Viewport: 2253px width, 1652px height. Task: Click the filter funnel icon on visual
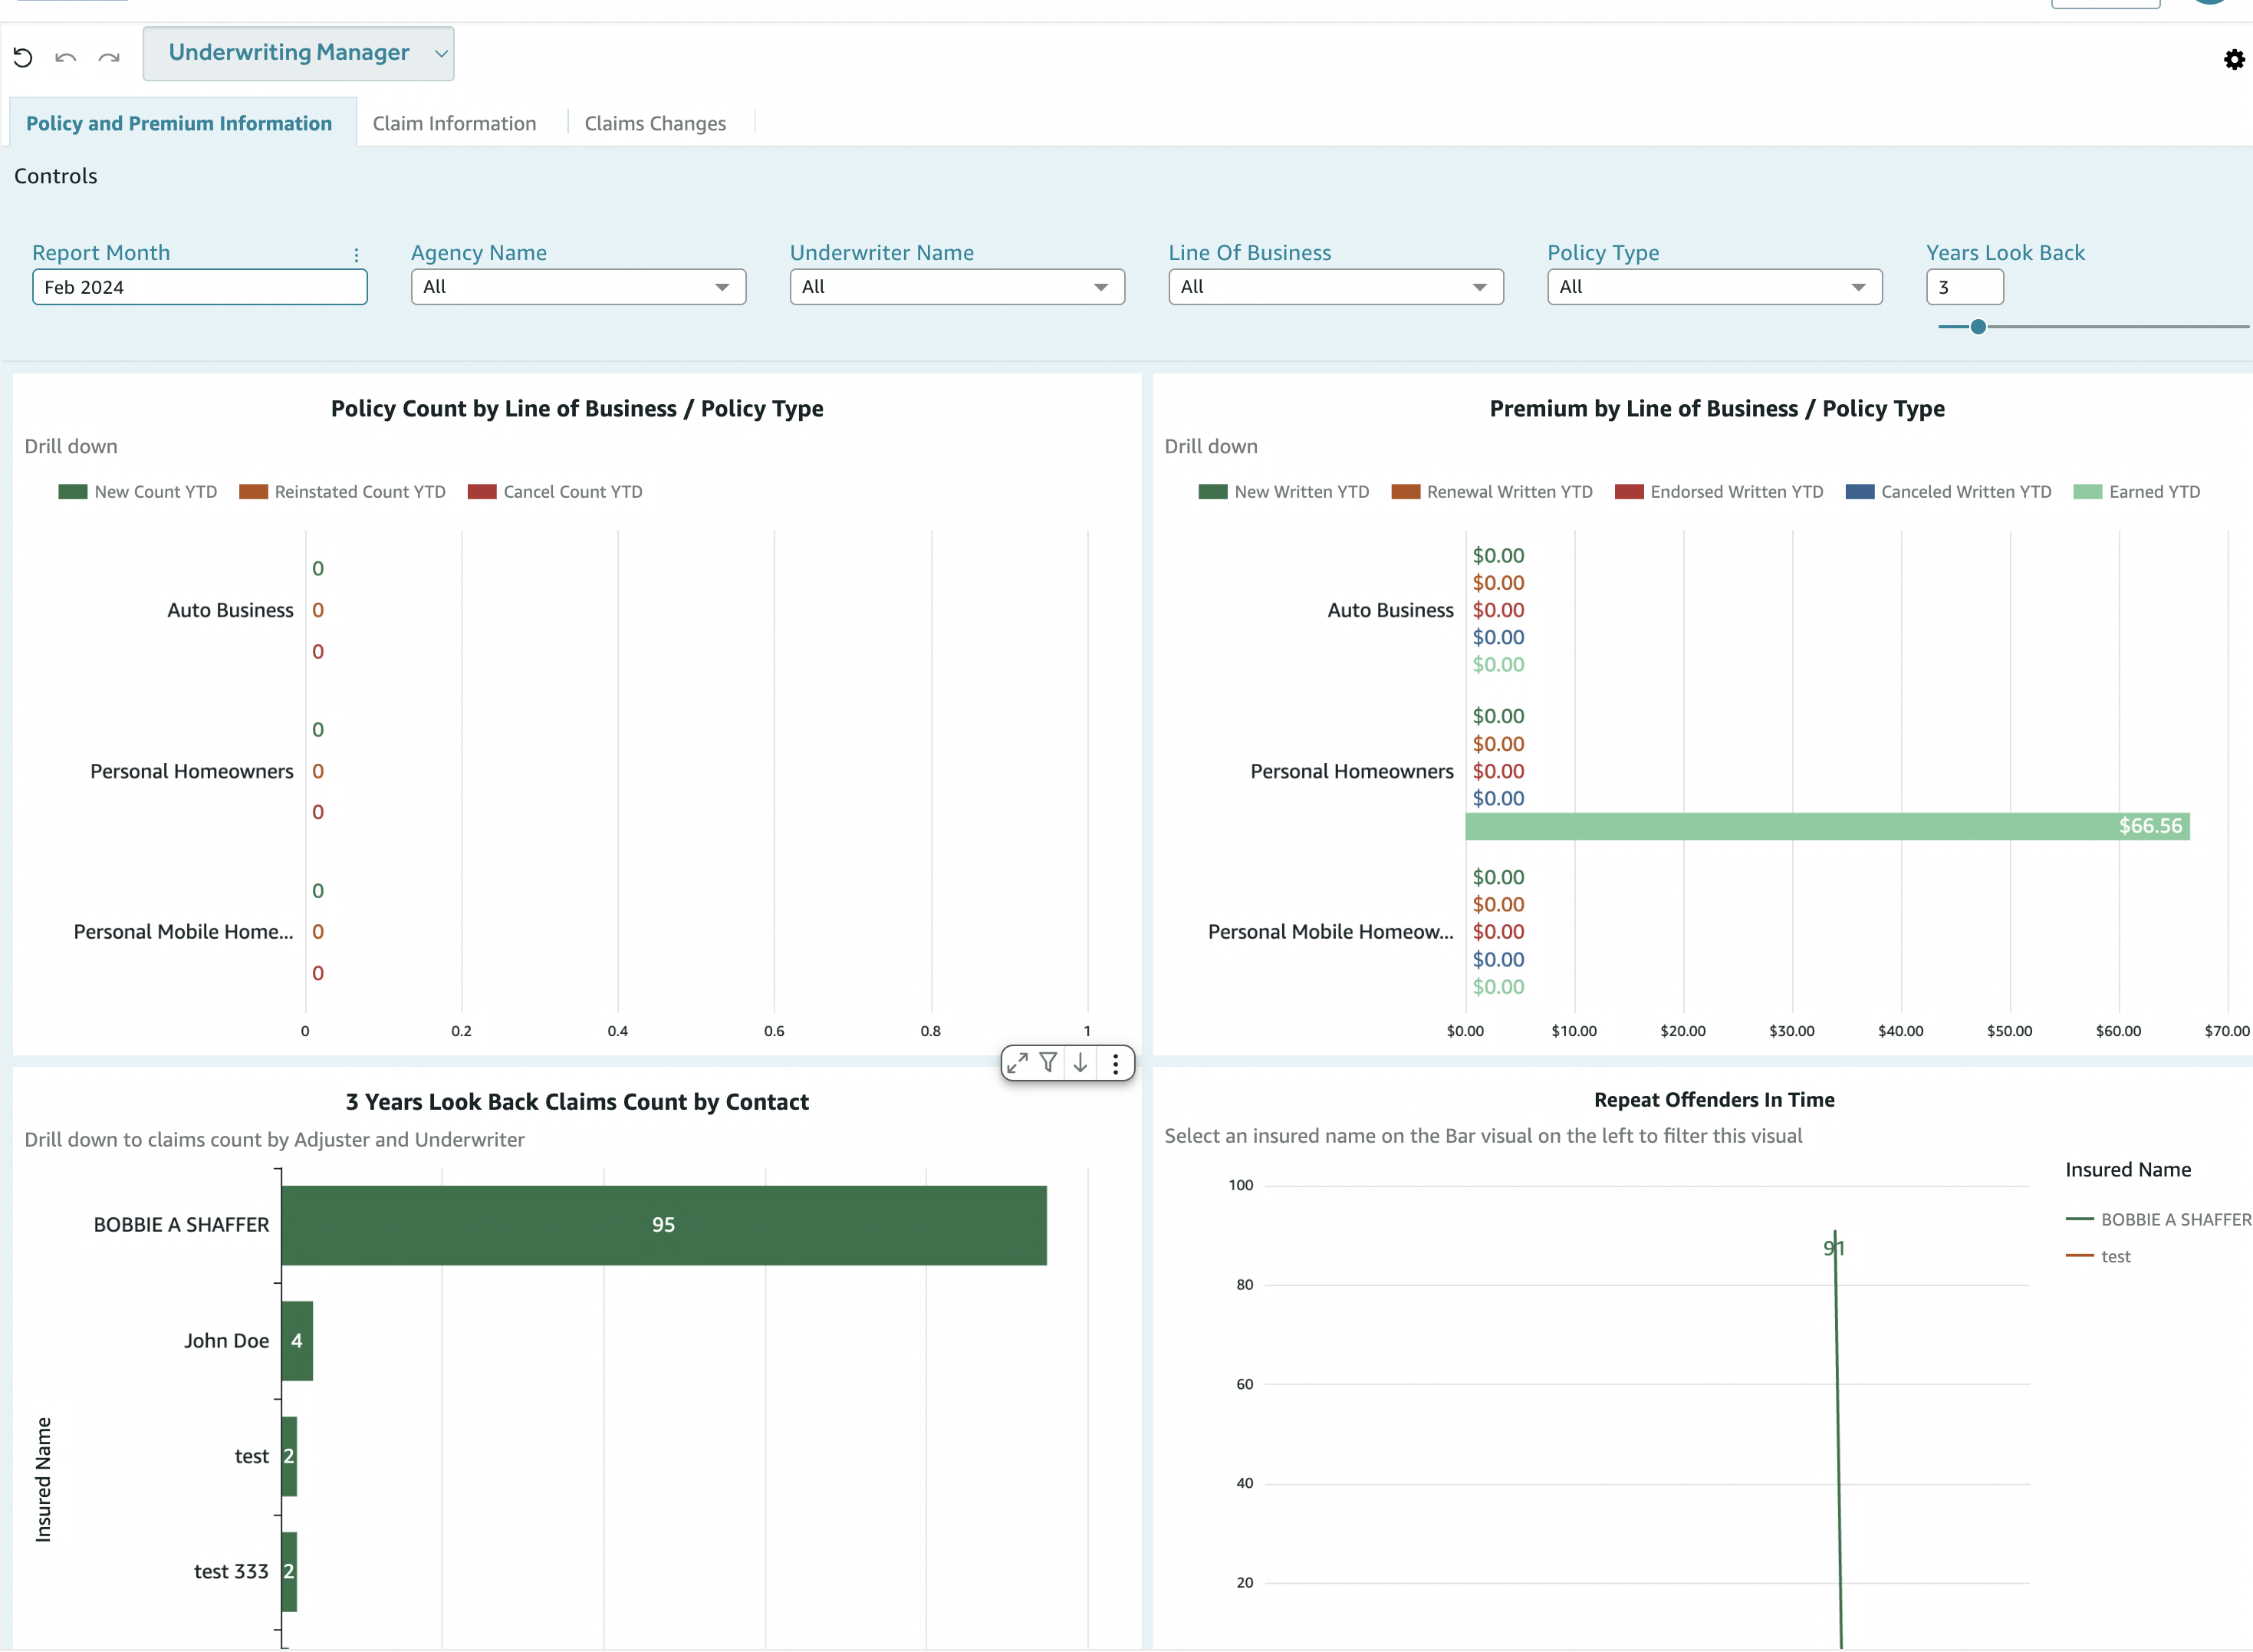(1048, 1063)
